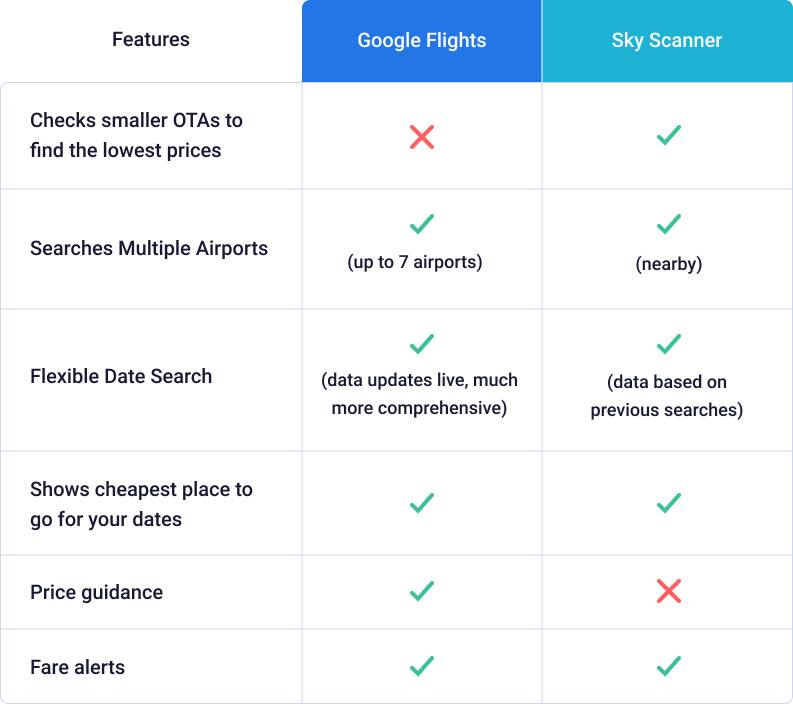Screen dimensions: 793x704
Task: Click the Searches Multiple Airports row label
Action: tap(149, 248)
